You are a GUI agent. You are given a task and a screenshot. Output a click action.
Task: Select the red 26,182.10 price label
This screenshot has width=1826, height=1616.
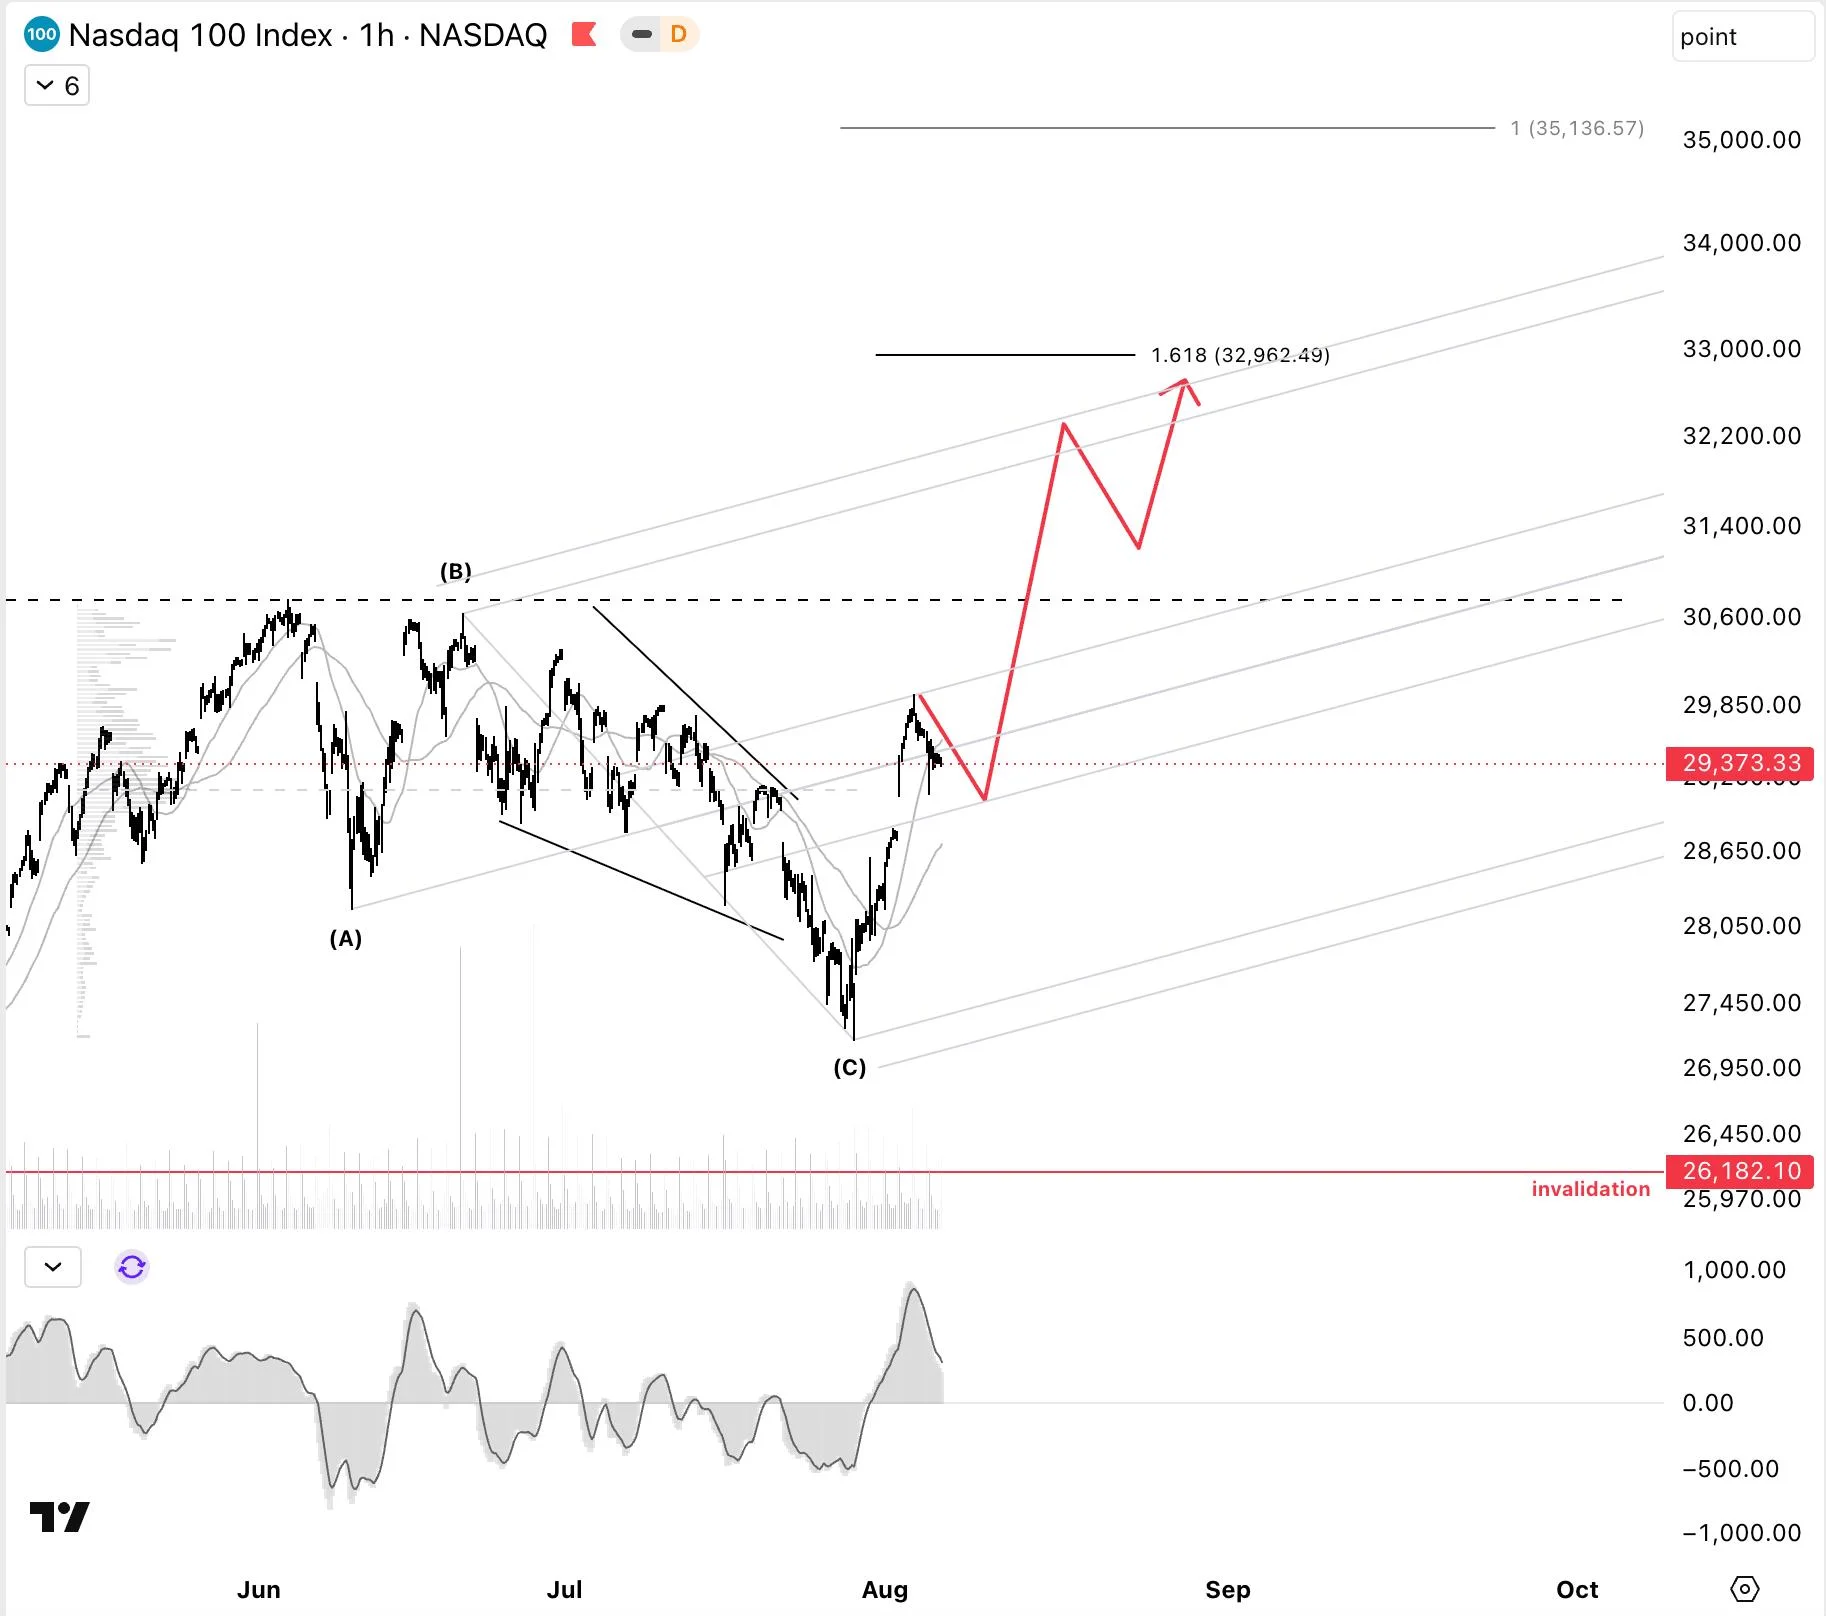click(x=1740, y=1170)
